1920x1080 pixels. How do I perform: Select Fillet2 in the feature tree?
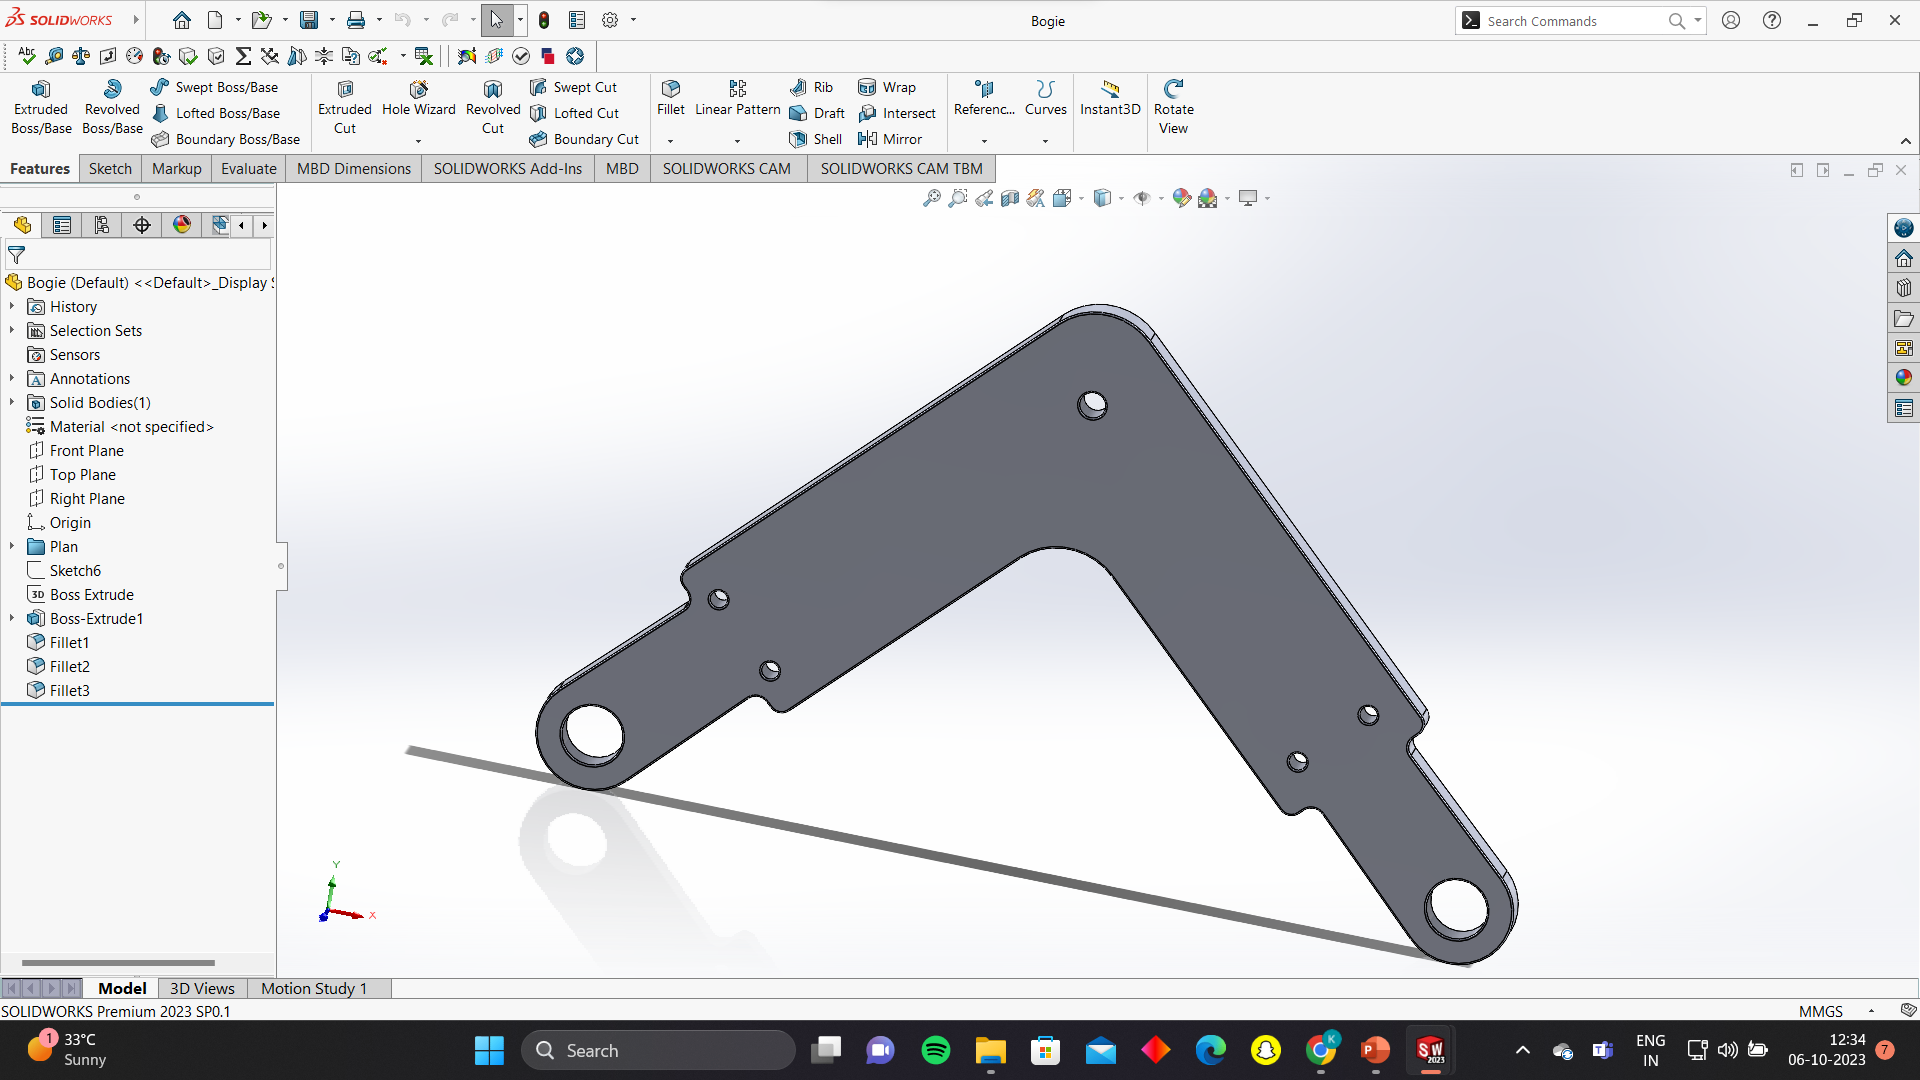pyautogui.click(x=69, y=666)
